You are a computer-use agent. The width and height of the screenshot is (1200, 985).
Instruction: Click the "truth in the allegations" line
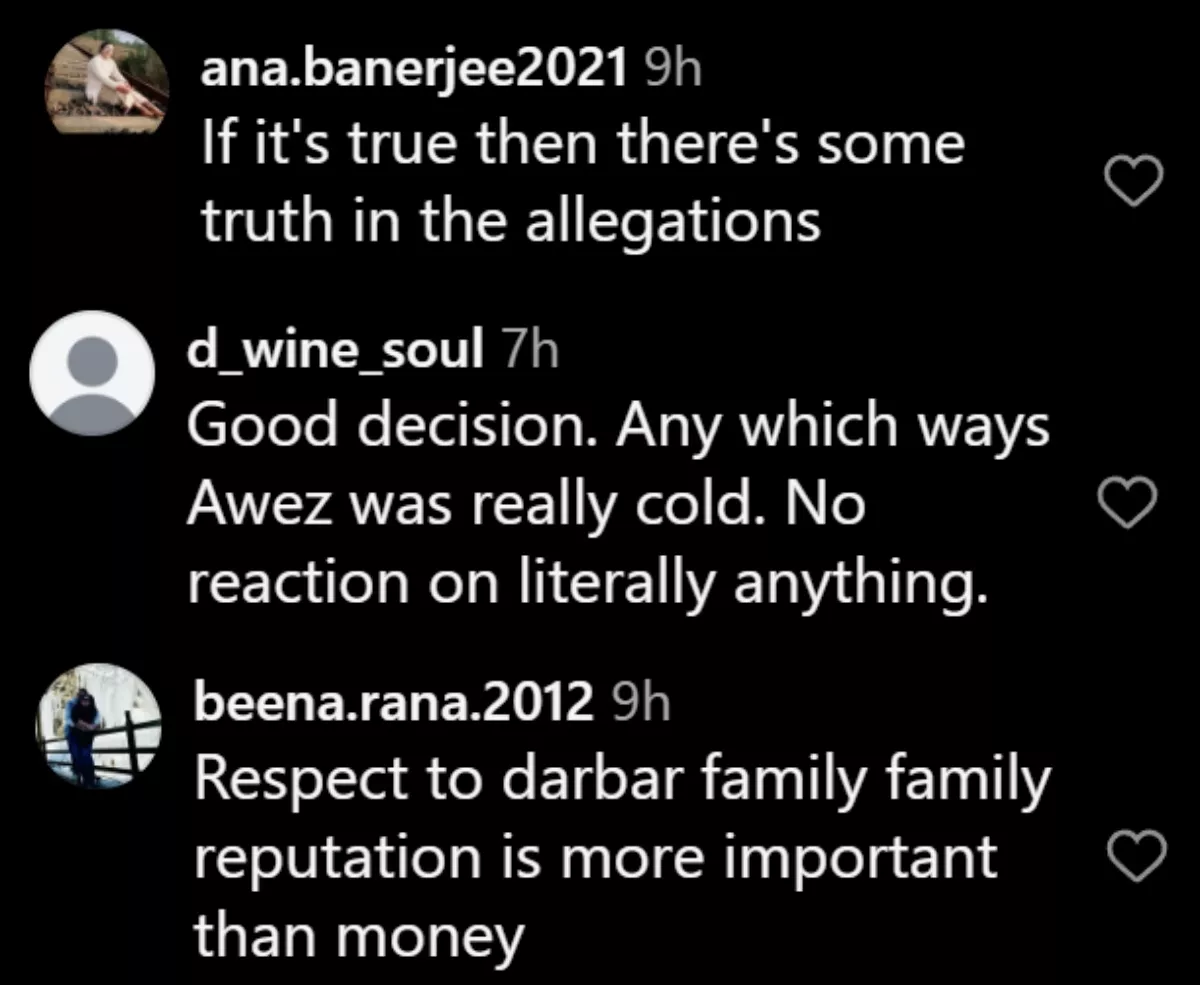click(511, 222)
